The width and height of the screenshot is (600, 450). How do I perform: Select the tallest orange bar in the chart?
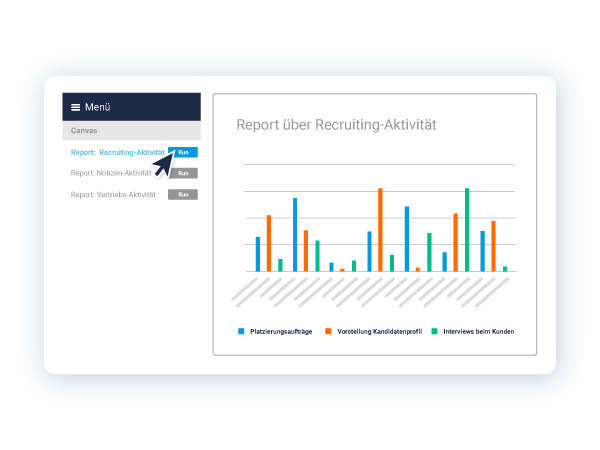point(380,230)
